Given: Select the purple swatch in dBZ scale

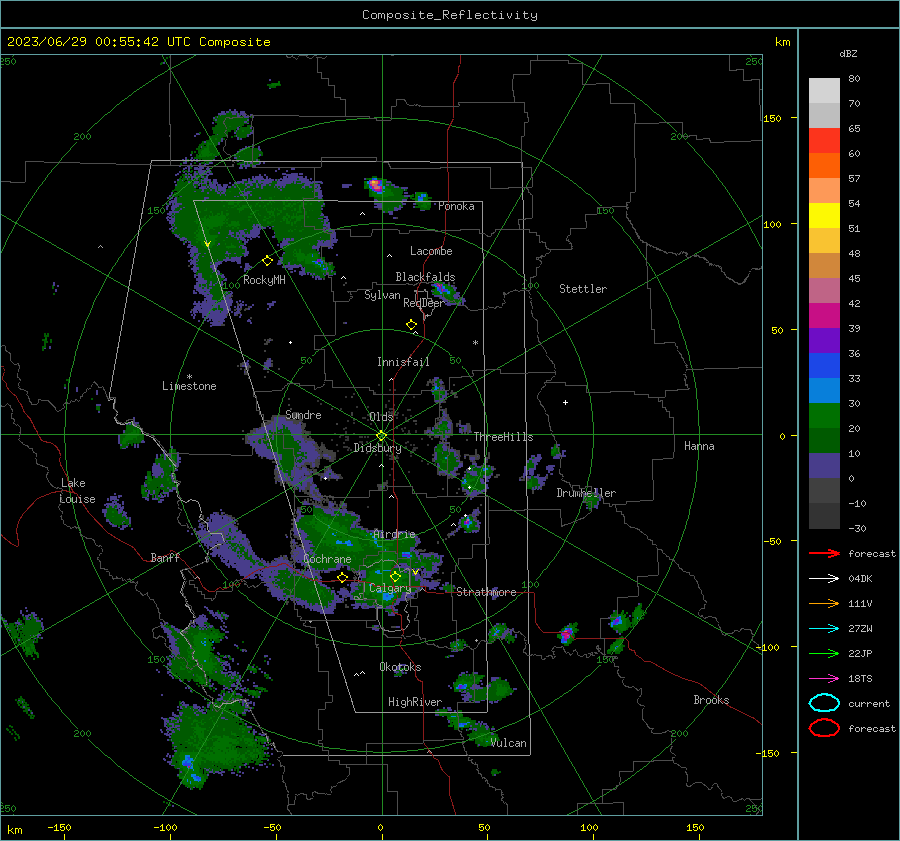Looking at the screenshot, I should click(x=824, y=340).
